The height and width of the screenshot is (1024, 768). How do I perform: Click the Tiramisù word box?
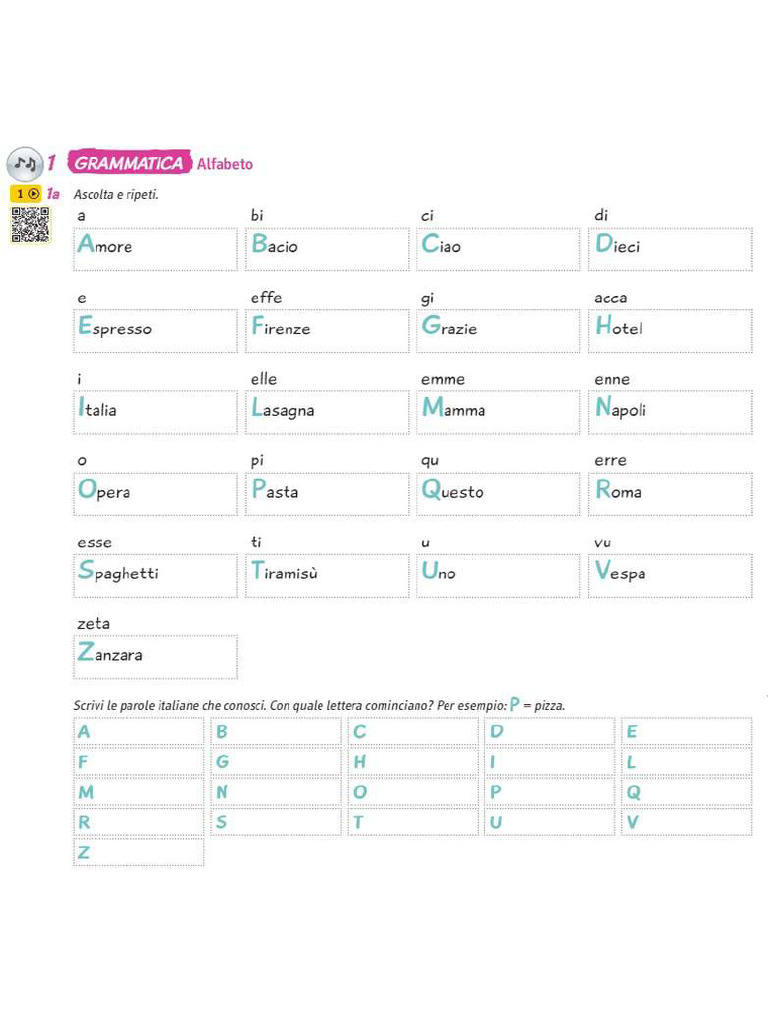coord(327,575)
